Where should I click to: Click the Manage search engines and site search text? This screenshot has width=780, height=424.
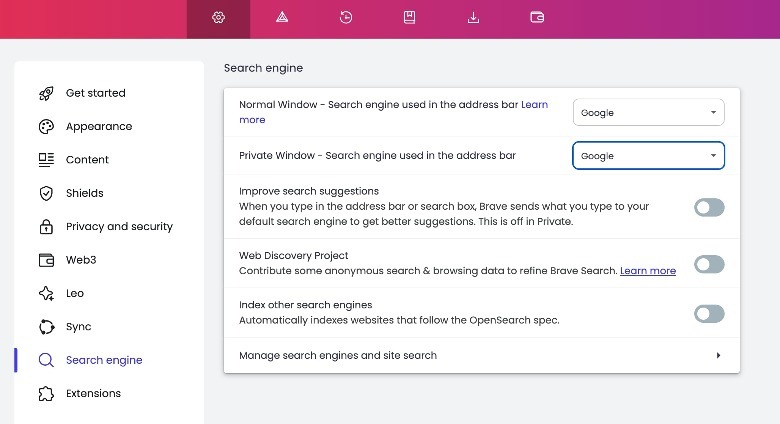338,355
